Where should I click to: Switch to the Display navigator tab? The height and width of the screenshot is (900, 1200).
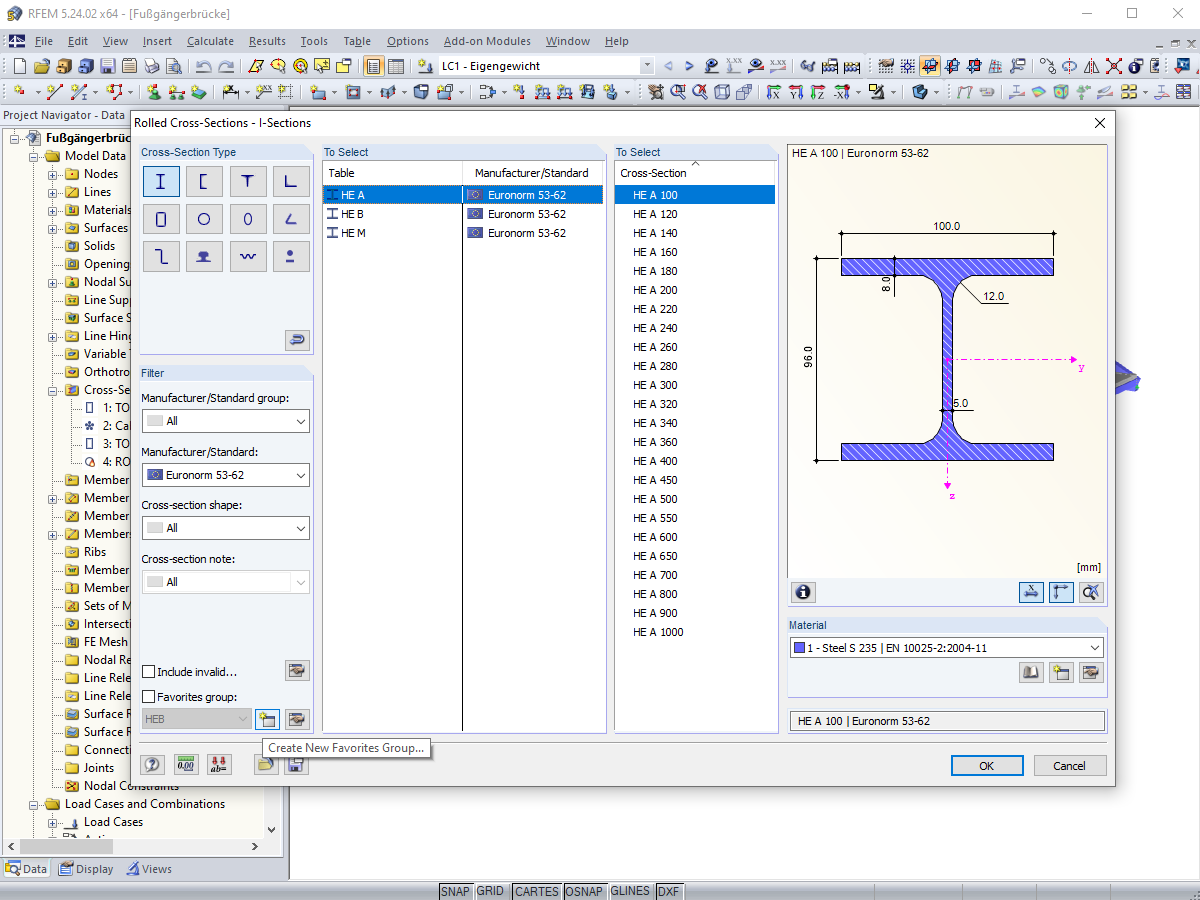[x=86, y=869]
